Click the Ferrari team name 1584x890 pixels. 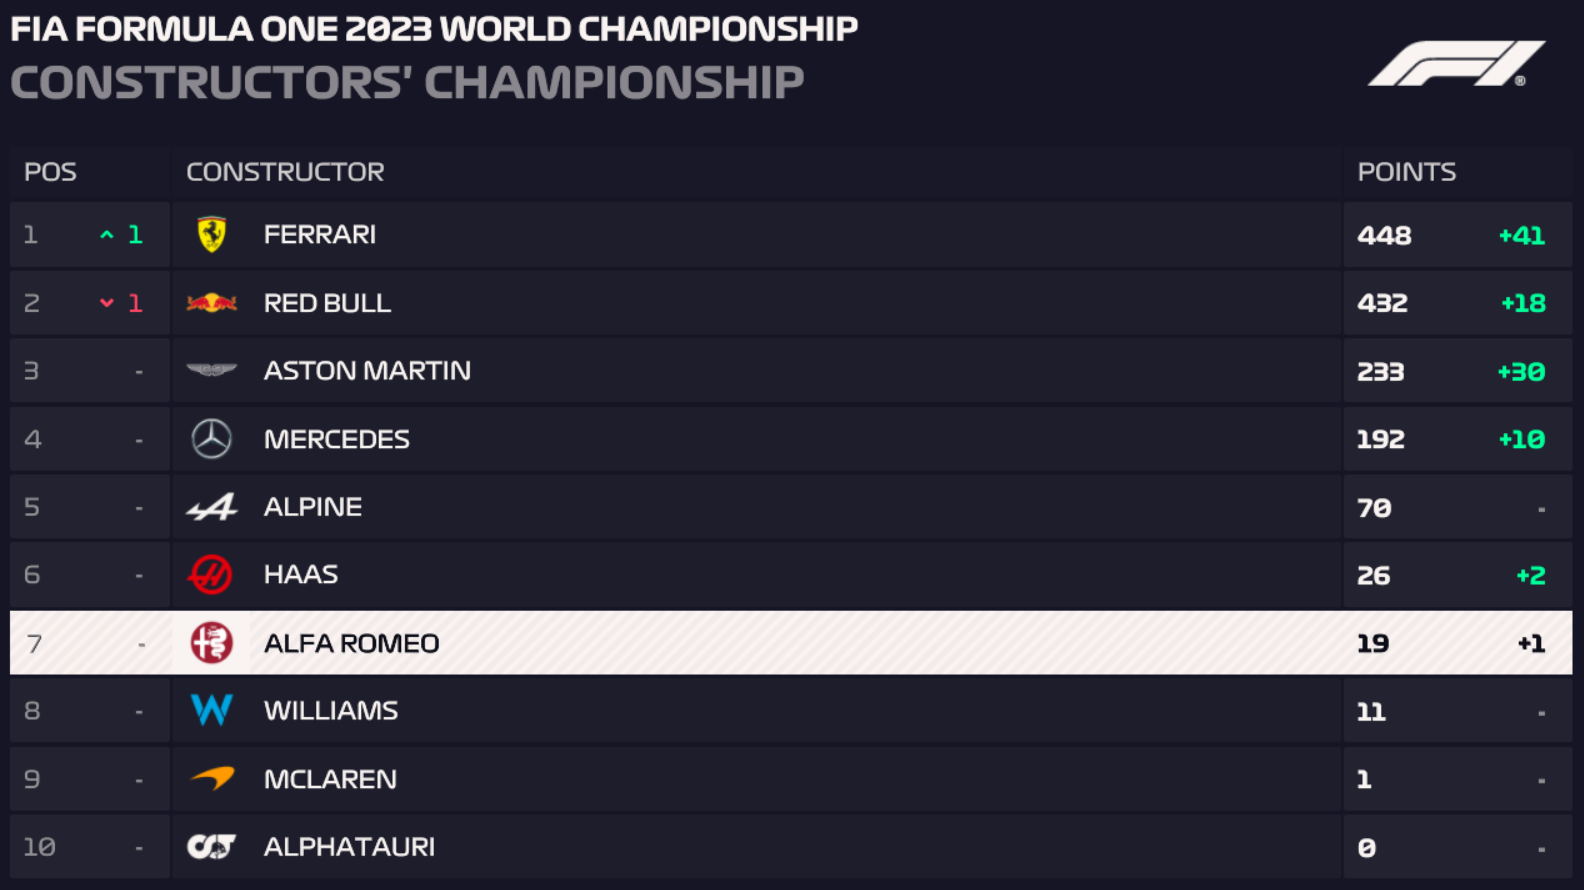coord(319,235)
